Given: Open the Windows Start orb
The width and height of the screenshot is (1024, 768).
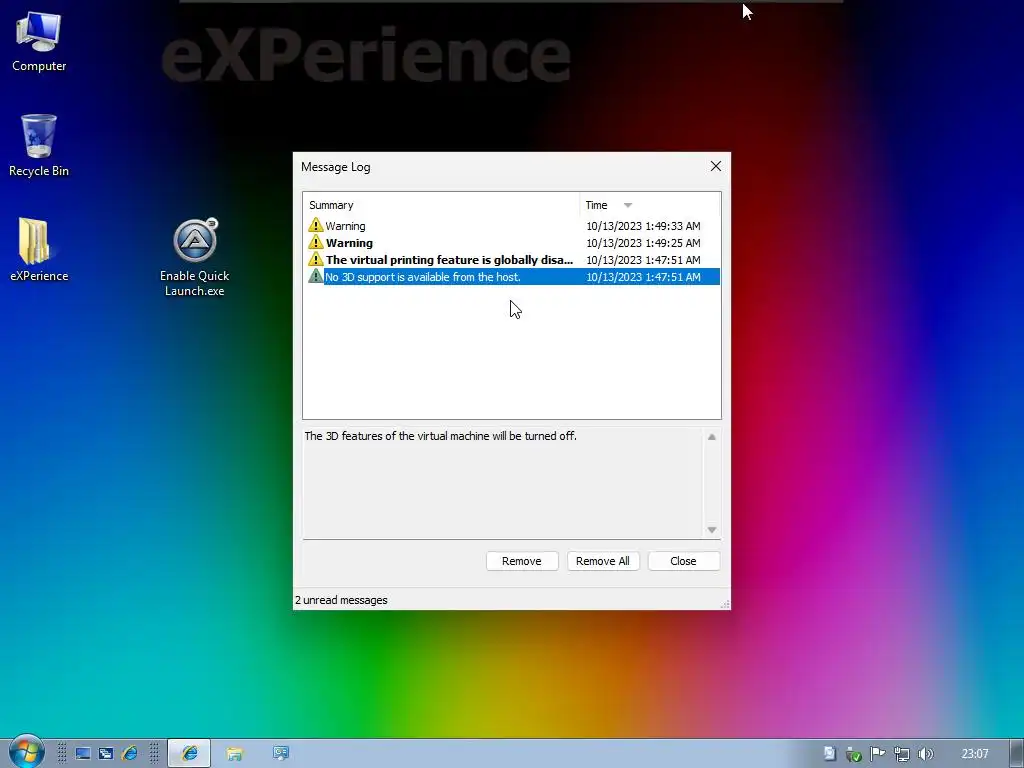Looking at the screenshot, I should point(26,752).
